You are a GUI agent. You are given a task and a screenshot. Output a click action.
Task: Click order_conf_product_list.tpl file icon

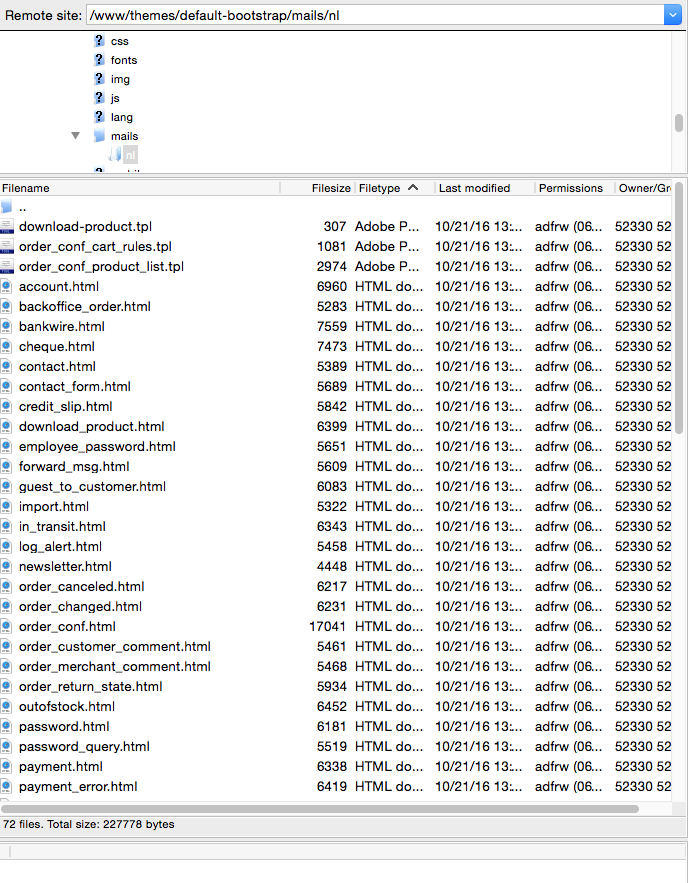click(x=6, y=267)
